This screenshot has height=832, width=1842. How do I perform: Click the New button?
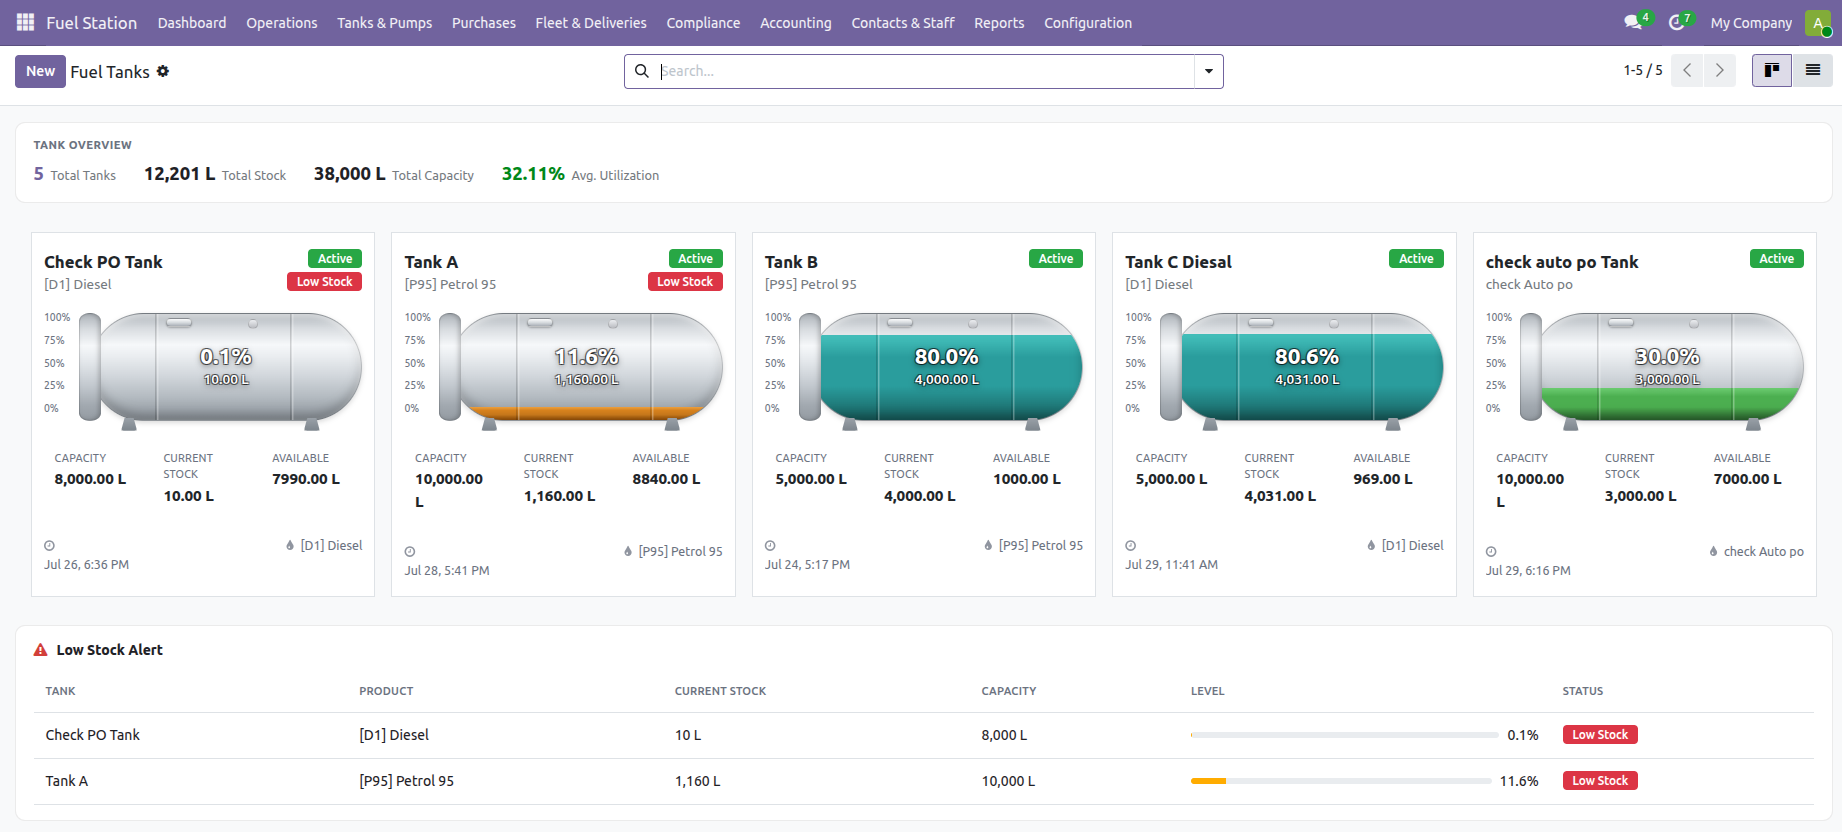click(x=40, y=71)
